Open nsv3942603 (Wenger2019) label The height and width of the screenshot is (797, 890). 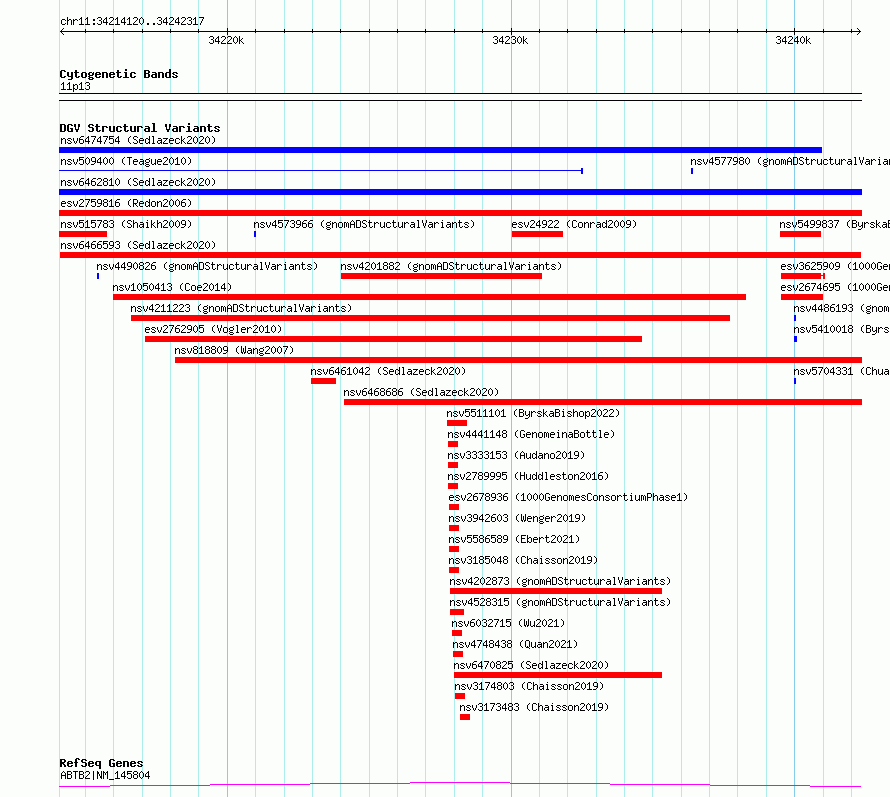(517, 518)
